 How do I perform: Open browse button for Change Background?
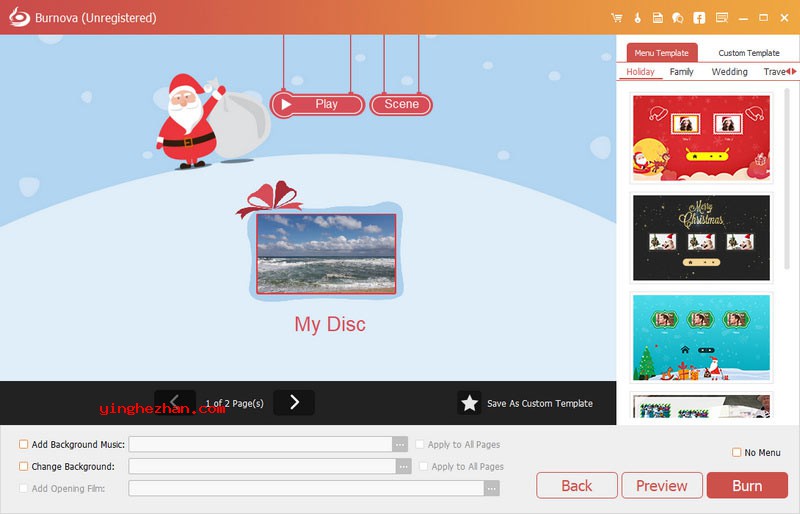pos(403,466)
